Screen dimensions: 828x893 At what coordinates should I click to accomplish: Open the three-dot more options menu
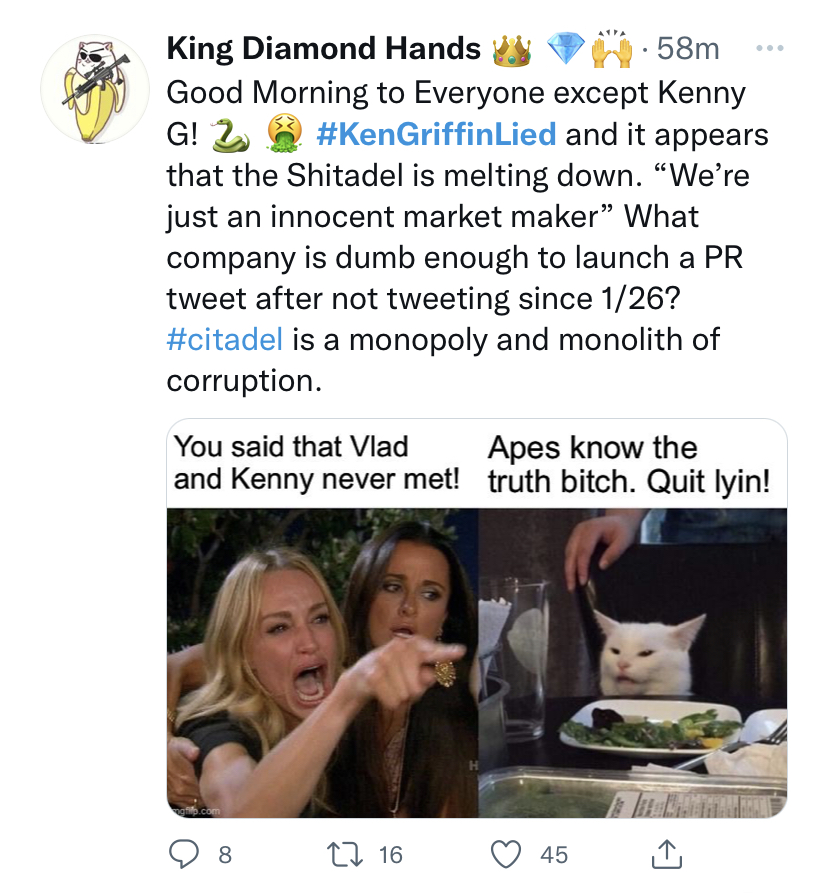(767, 47)
